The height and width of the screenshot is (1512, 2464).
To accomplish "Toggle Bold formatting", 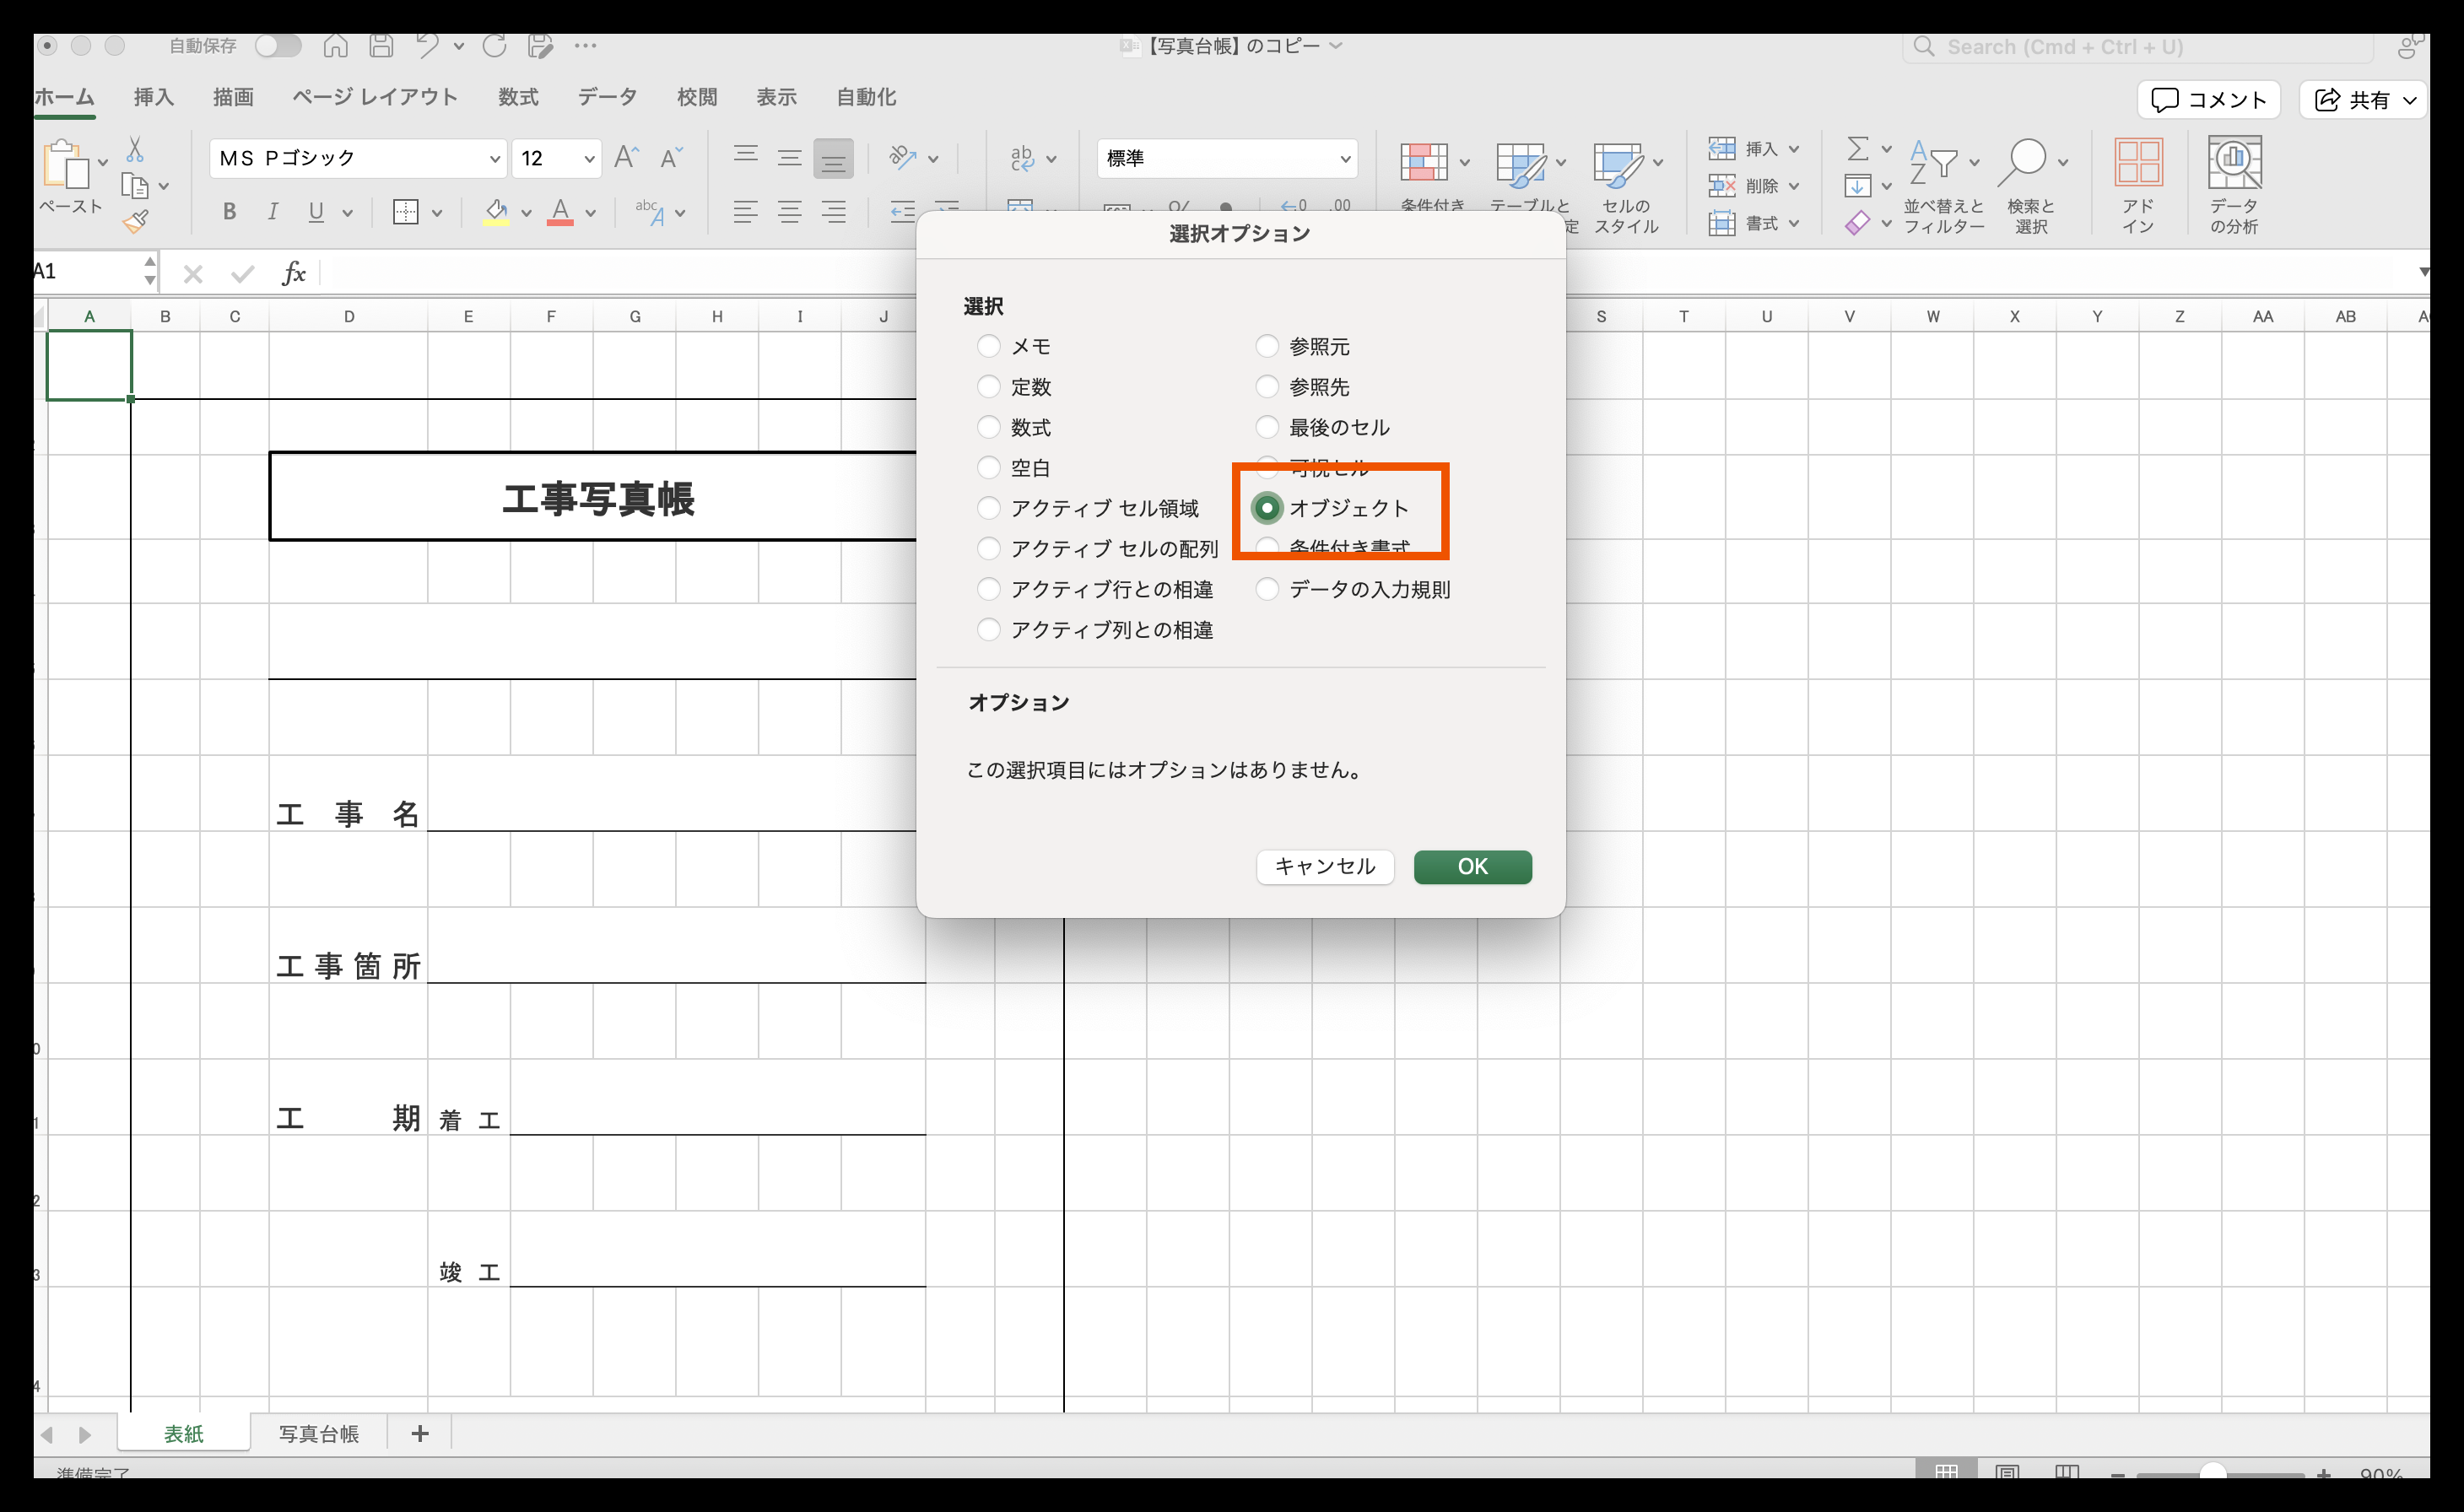I will (229, 212).
